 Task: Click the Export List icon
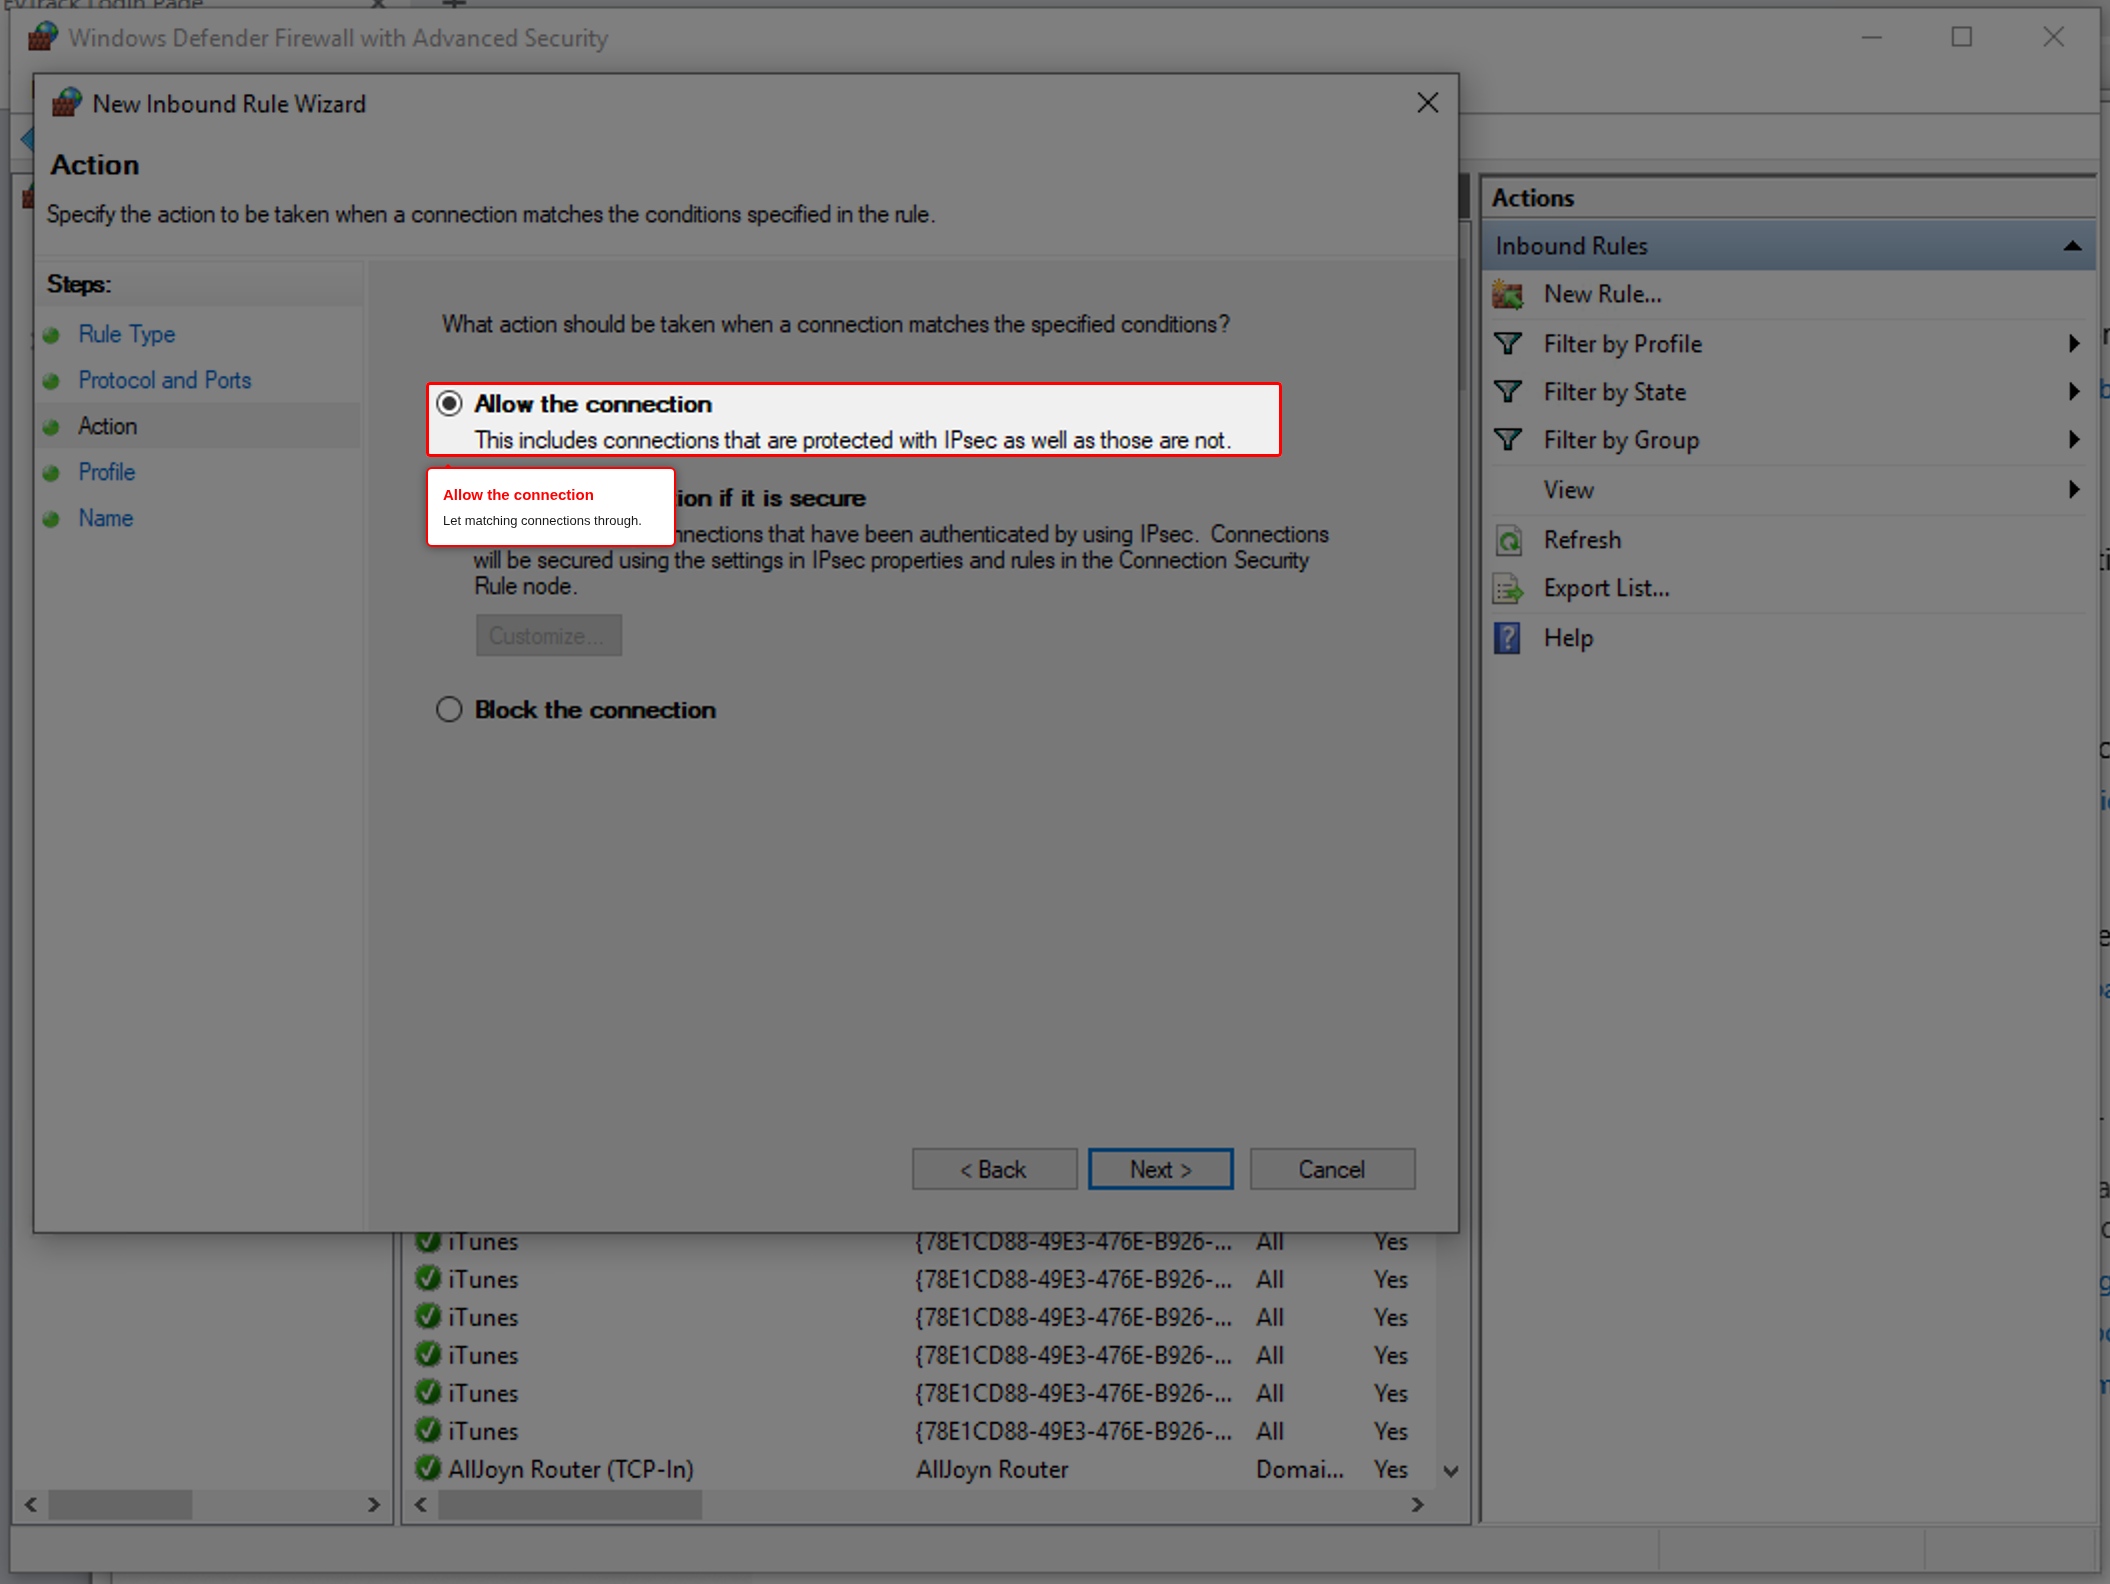[1508, 589]
